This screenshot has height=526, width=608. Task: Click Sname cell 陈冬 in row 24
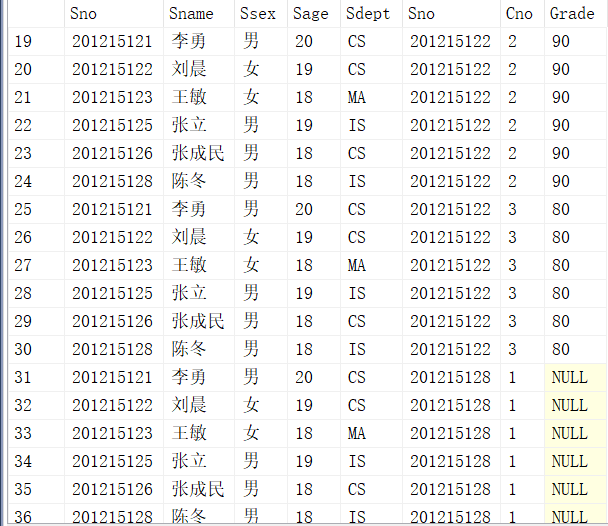click(199, 181)
